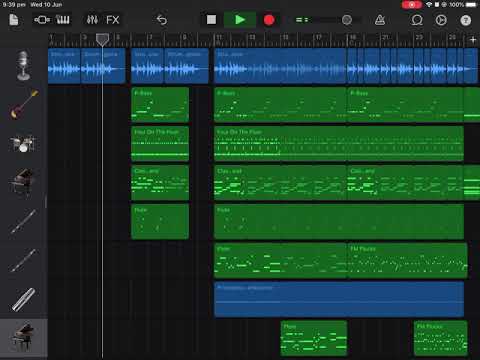The height and width of the screenshot is (360, 480).
Task: Tap the battery icon in status bar
Action: click(471, 5)
